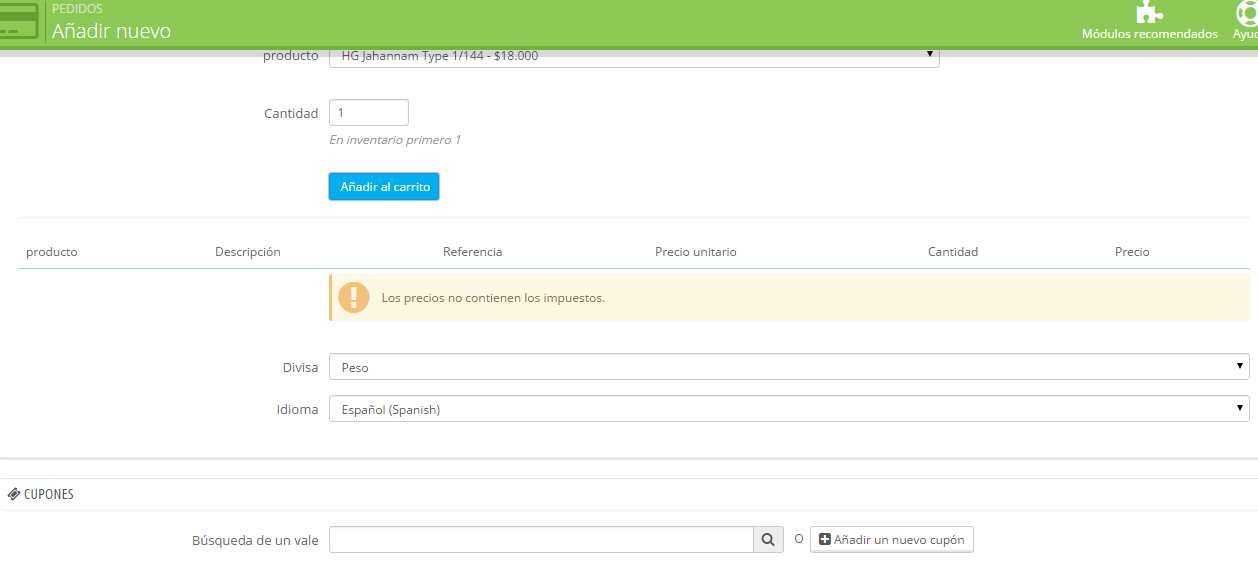Viewport: 1258px width, 562px height.
Task: Click Añadir un nuevo cupón button
Action: (892, 540)
